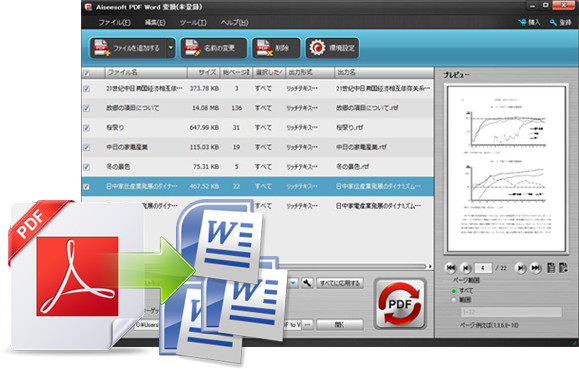
Task: Open the Add File dropdown arrow
Action: point(171,48)
